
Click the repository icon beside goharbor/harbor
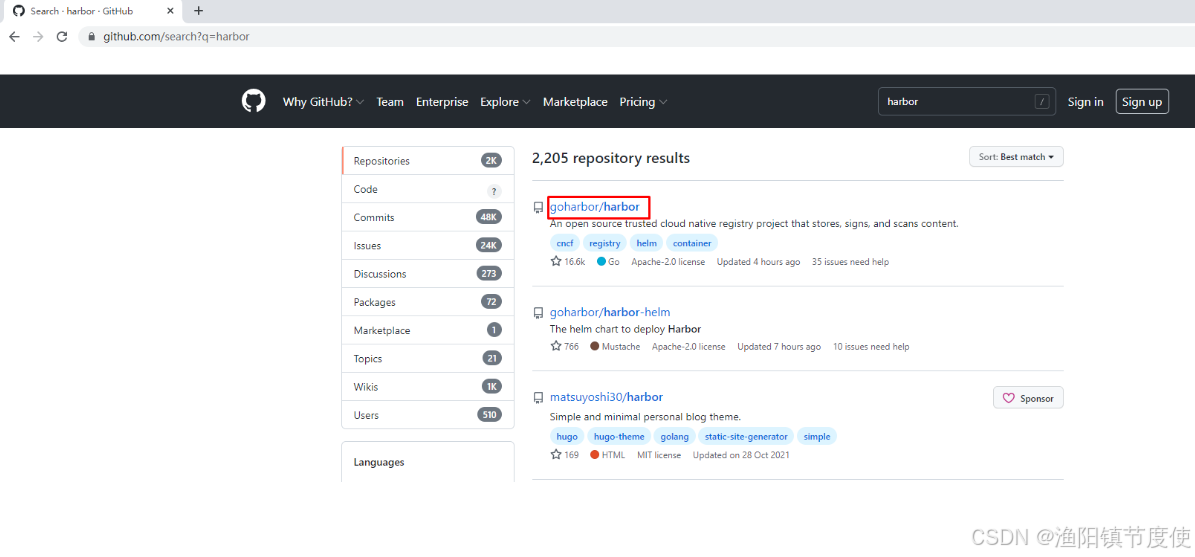click(x=538, y=207)
